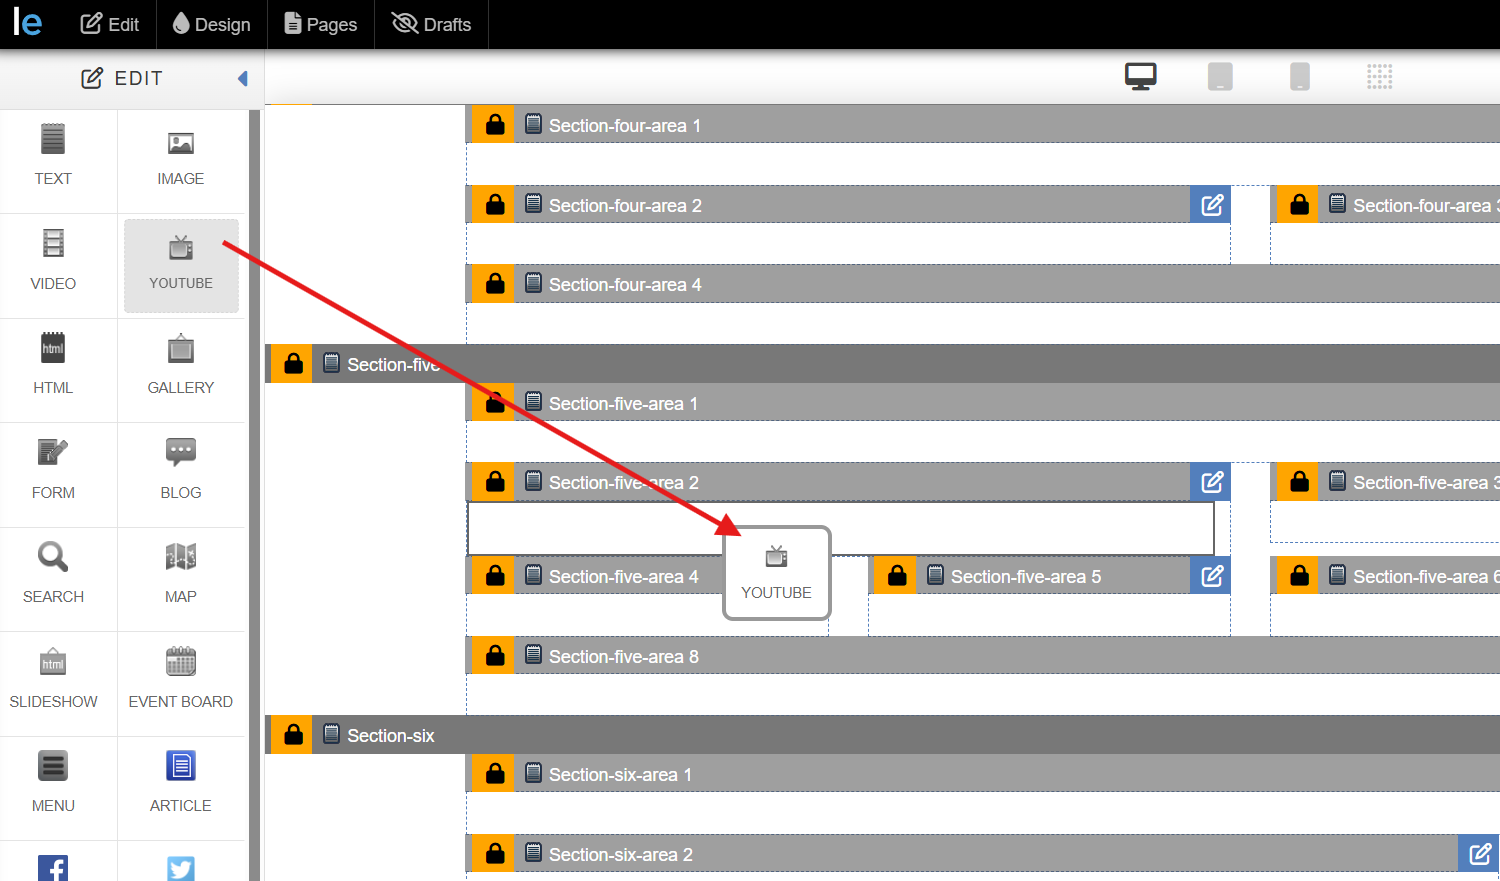Select the Video widget
This screenshot has height=881, width=1500.
click(53, 260)
